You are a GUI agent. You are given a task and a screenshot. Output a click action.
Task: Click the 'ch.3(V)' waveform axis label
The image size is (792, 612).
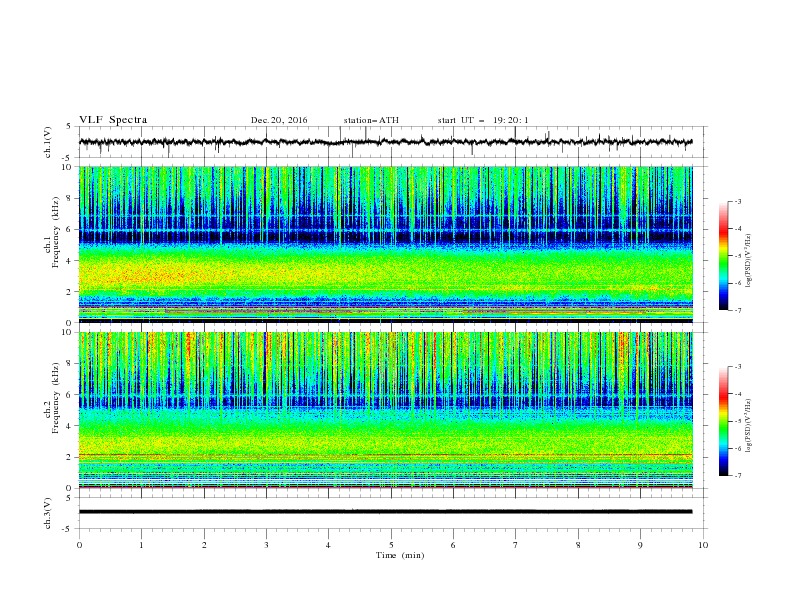click(48, 513)
